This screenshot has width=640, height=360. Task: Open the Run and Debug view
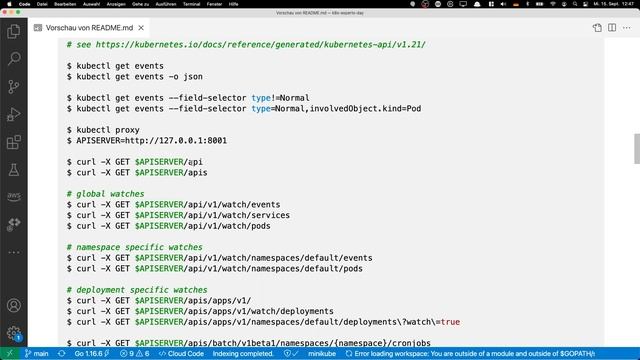click(13, 114)
